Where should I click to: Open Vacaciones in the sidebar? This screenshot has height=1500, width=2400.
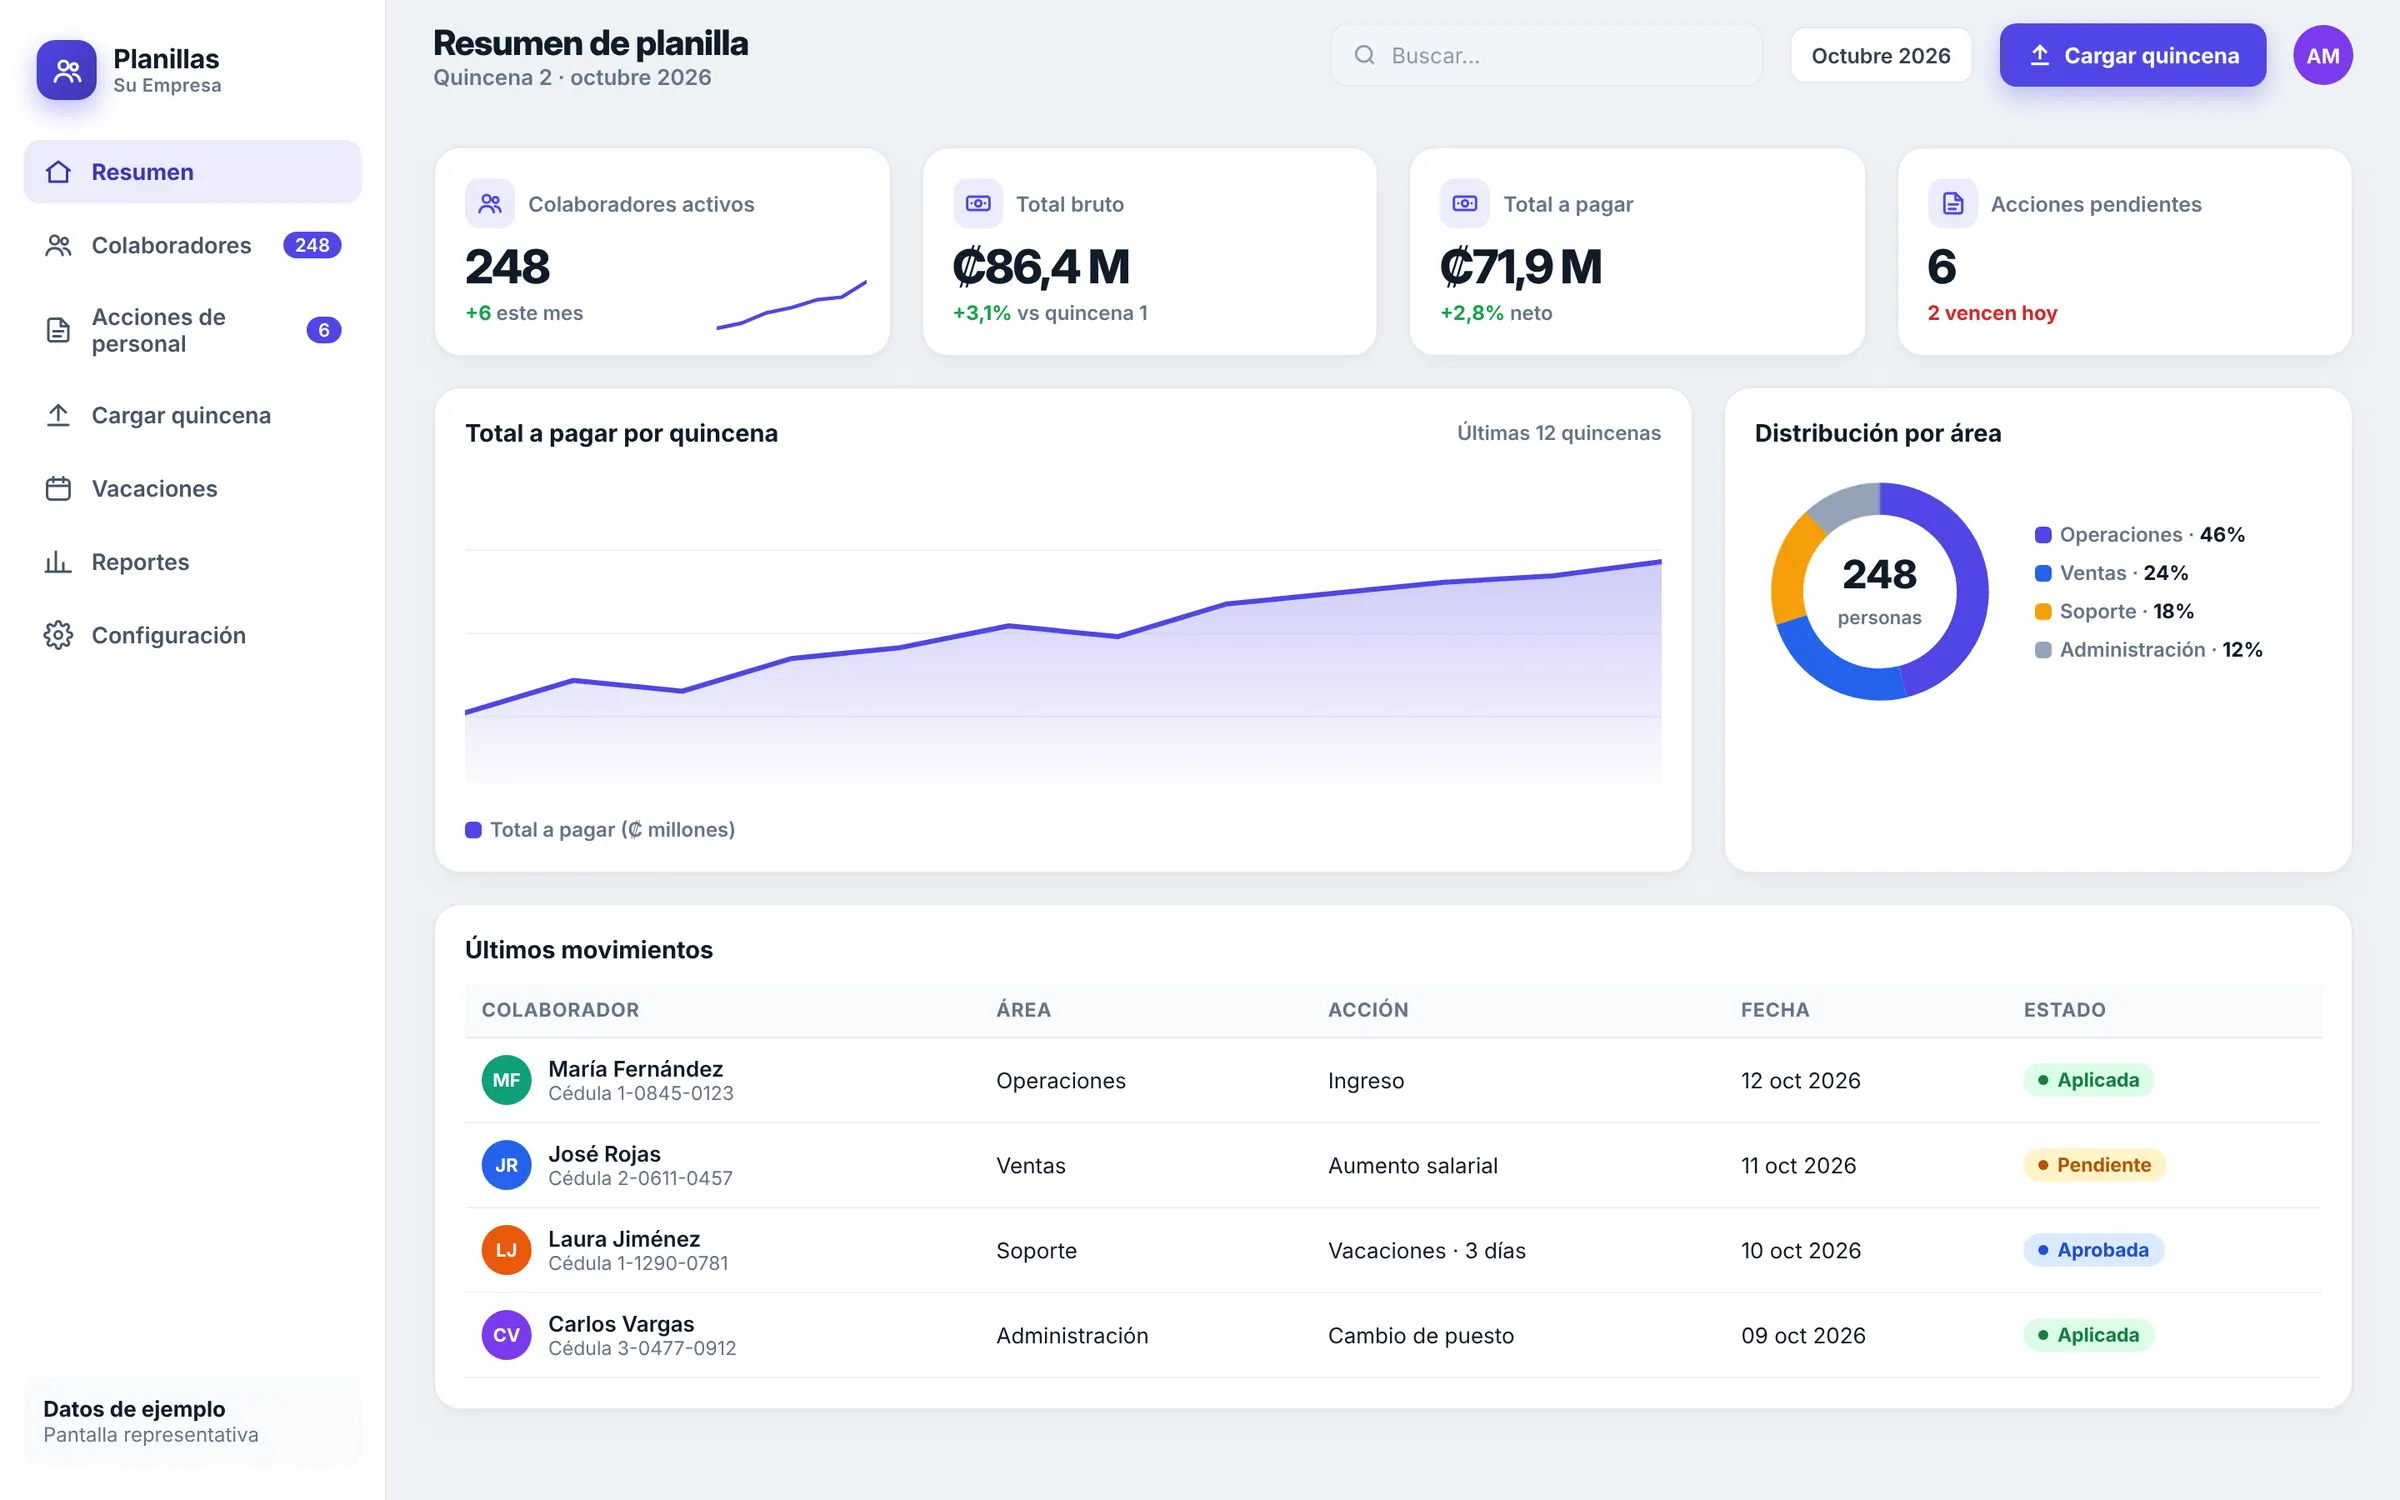tap(192, 488)
